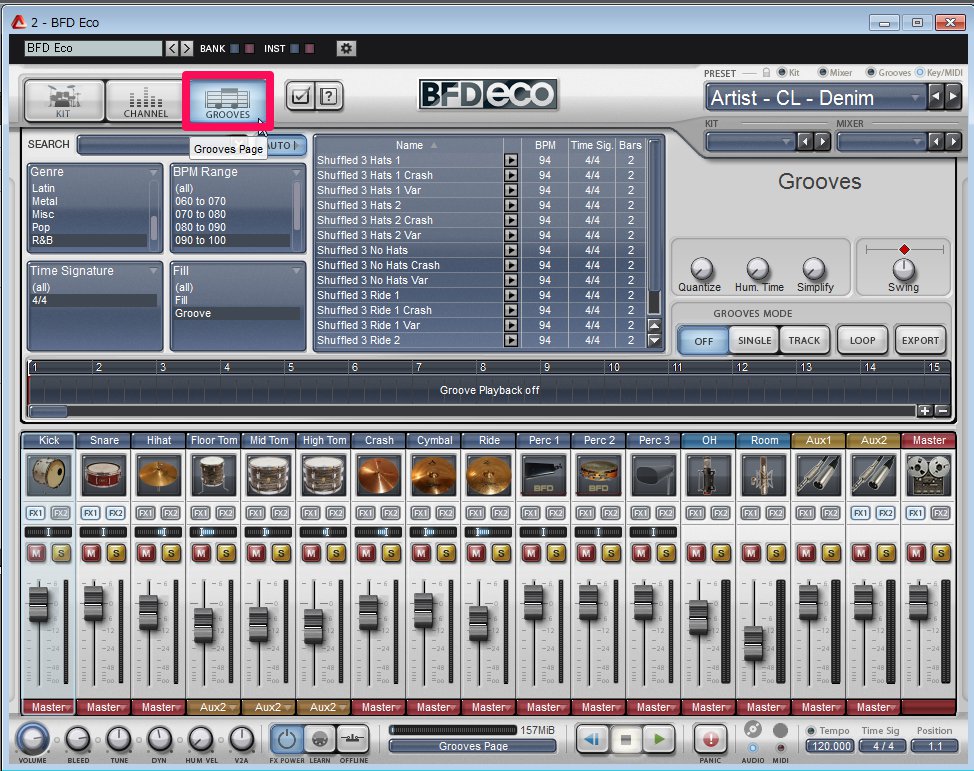Open the help question mark button
Screen dimensions: 974x771
click(x=329, y=96)
